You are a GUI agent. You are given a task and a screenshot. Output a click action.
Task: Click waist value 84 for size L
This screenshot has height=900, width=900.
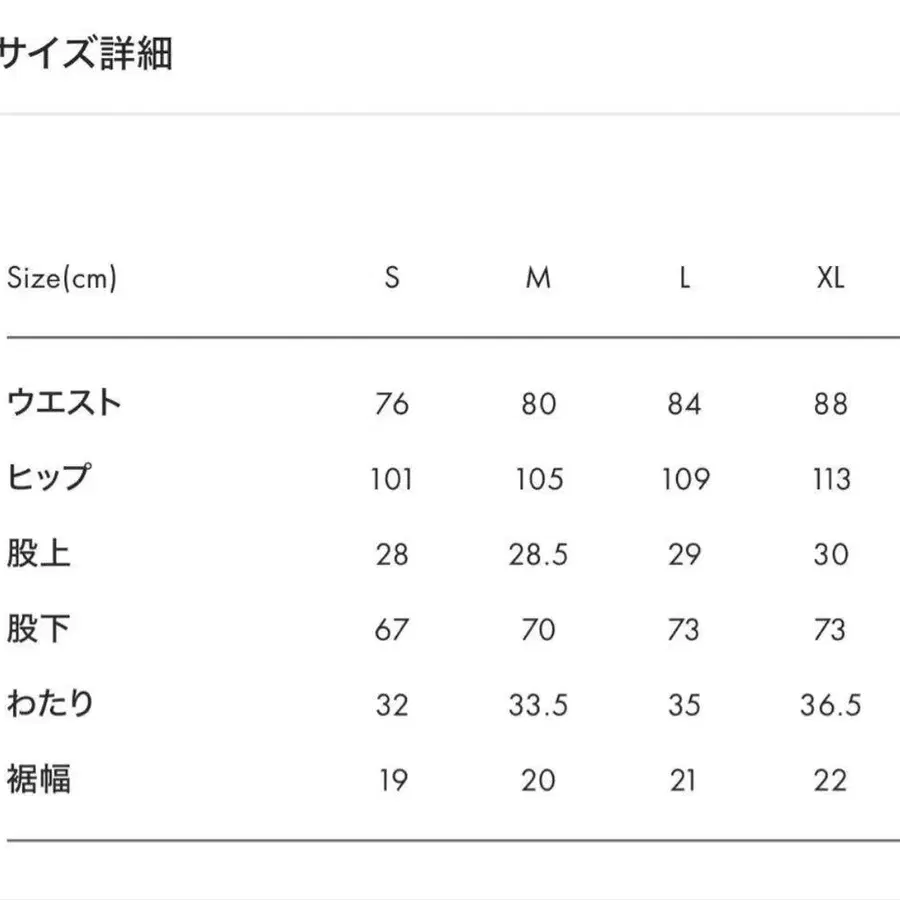684,404
